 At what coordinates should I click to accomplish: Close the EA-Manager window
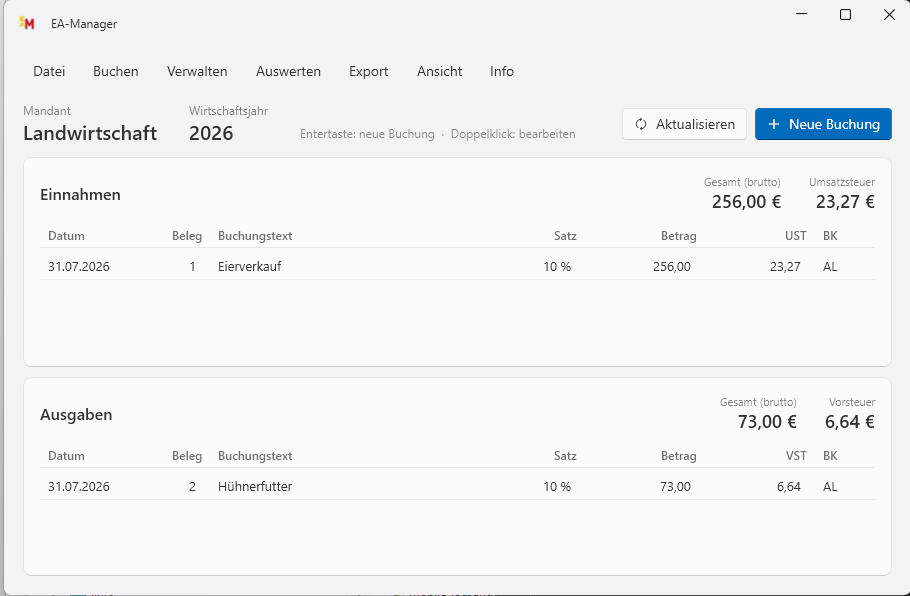coord(889,15)
